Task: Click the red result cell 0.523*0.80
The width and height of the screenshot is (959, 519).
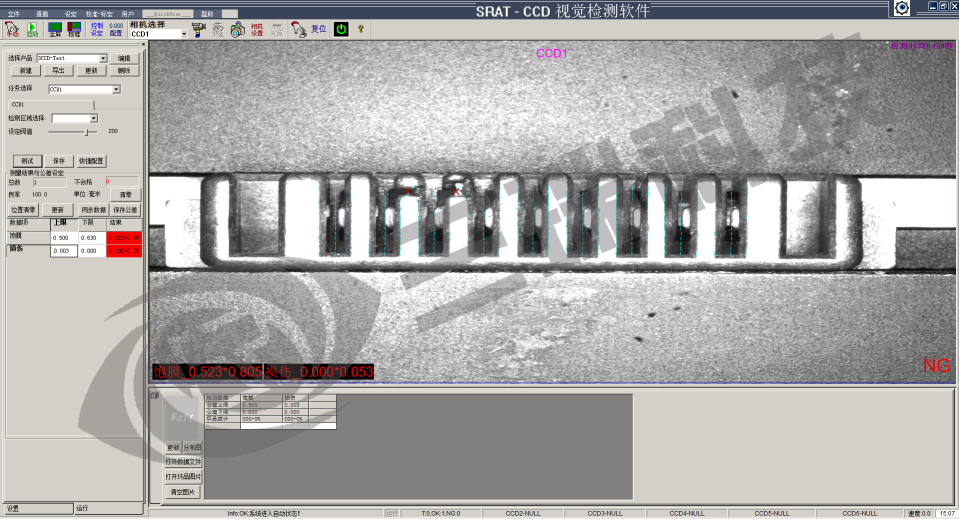Action: [x=124, y=237]
